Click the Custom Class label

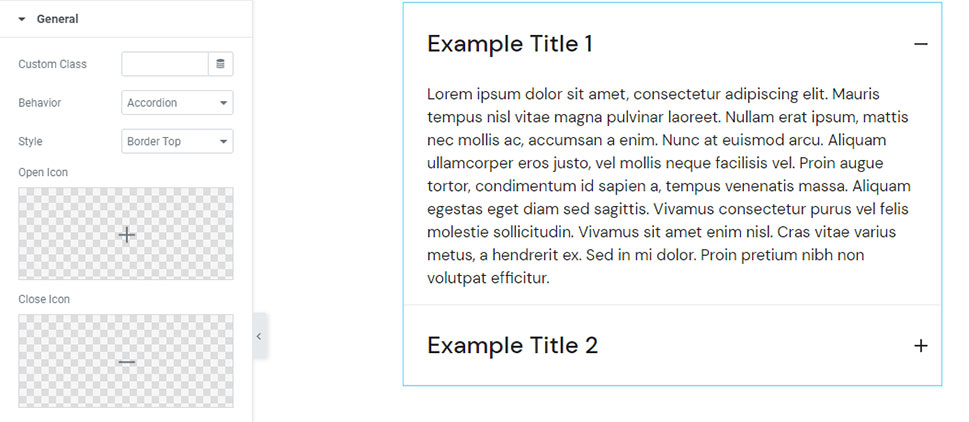(52, 64)
